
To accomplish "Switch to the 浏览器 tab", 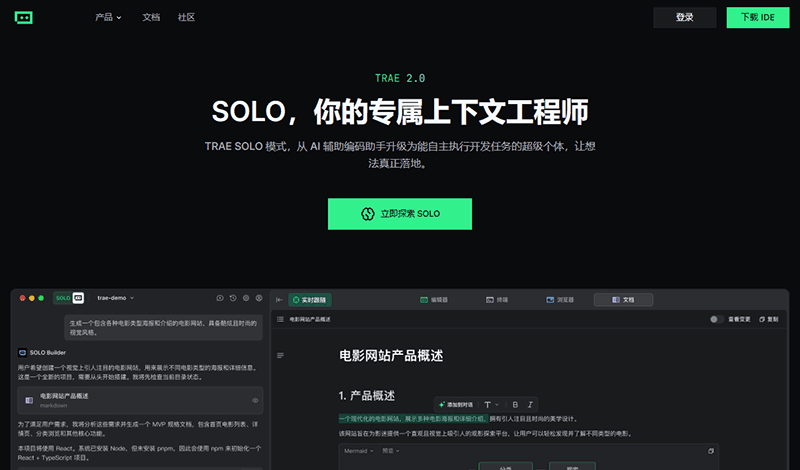I will tap(560, 300).
